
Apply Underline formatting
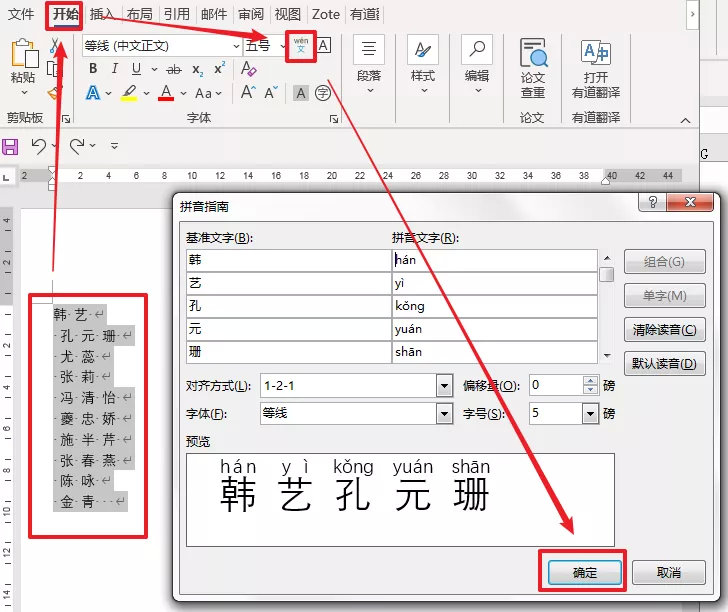(x=136, y=69)
